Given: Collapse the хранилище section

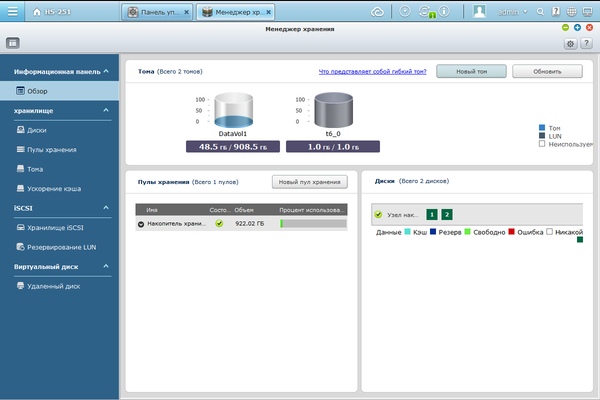Looking at the screenshot, I should [x=106, y=110].
